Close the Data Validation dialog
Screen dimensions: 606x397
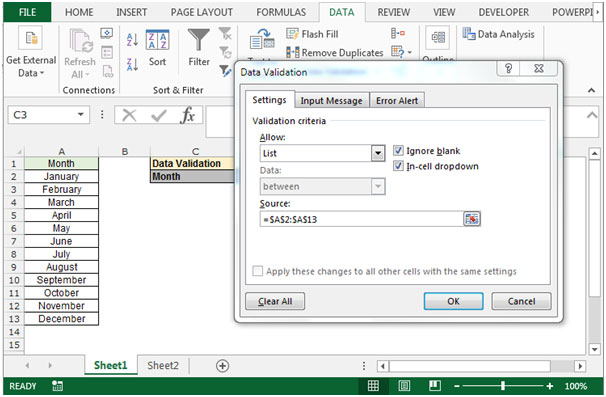coord(539,68)
